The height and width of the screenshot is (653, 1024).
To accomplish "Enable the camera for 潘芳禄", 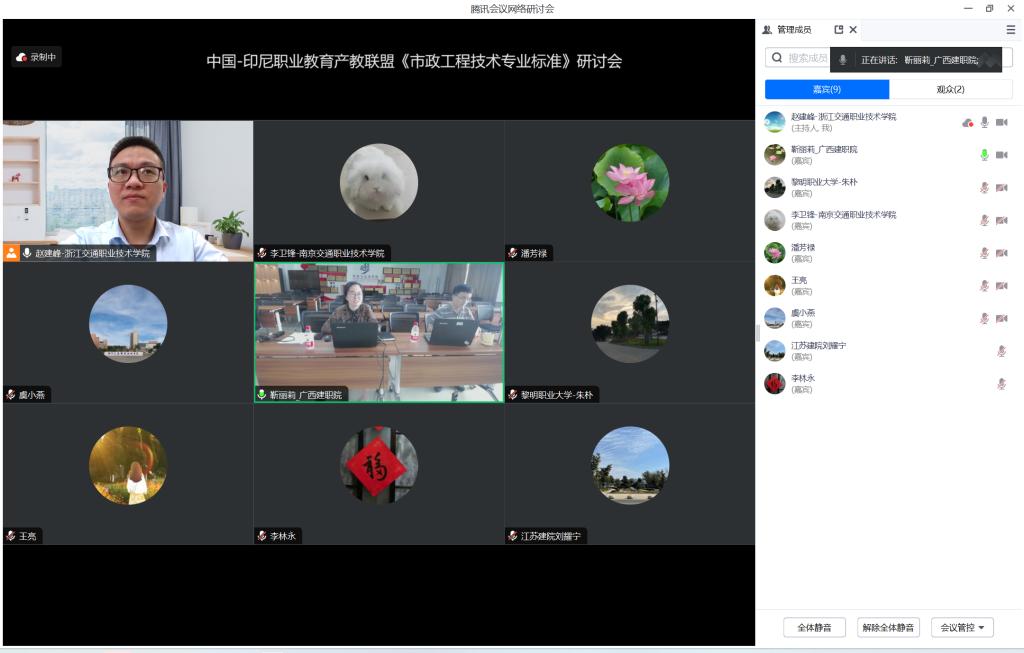I will coord(1001,253).
